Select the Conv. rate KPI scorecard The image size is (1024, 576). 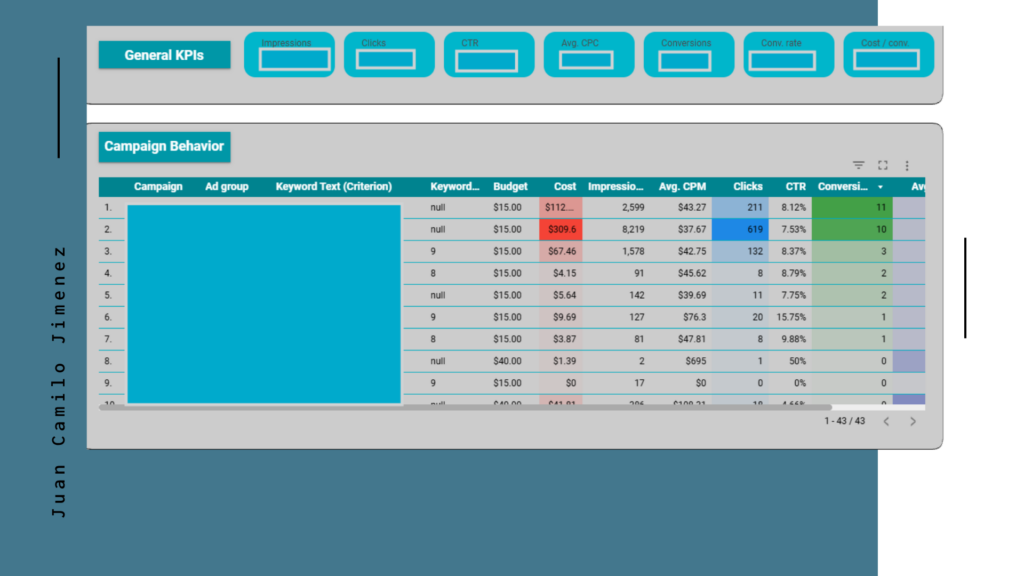[x=789, y=55]
